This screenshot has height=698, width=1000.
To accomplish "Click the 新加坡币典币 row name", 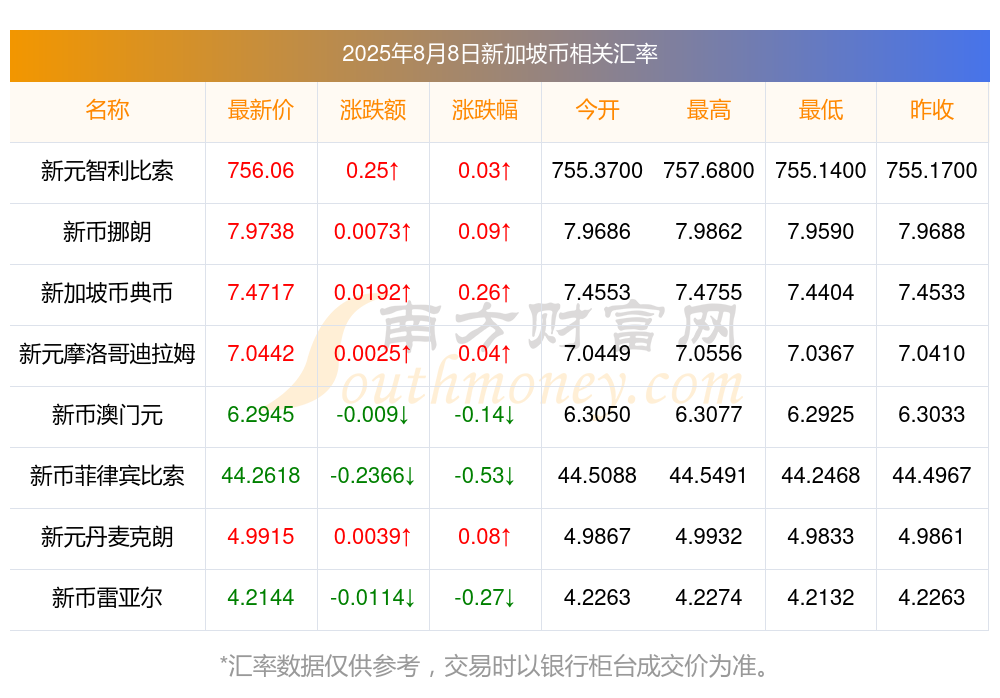I will coord(107,293).
